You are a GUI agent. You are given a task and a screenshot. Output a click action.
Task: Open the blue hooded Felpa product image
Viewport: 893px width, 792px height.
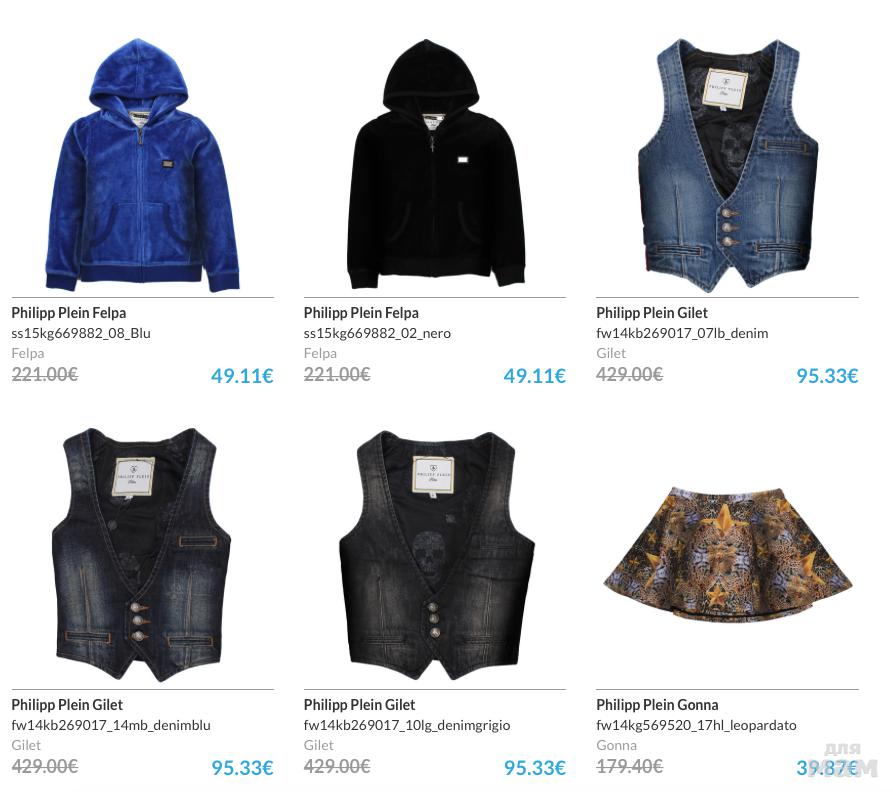pyautogui.click(x=142, y=165)
